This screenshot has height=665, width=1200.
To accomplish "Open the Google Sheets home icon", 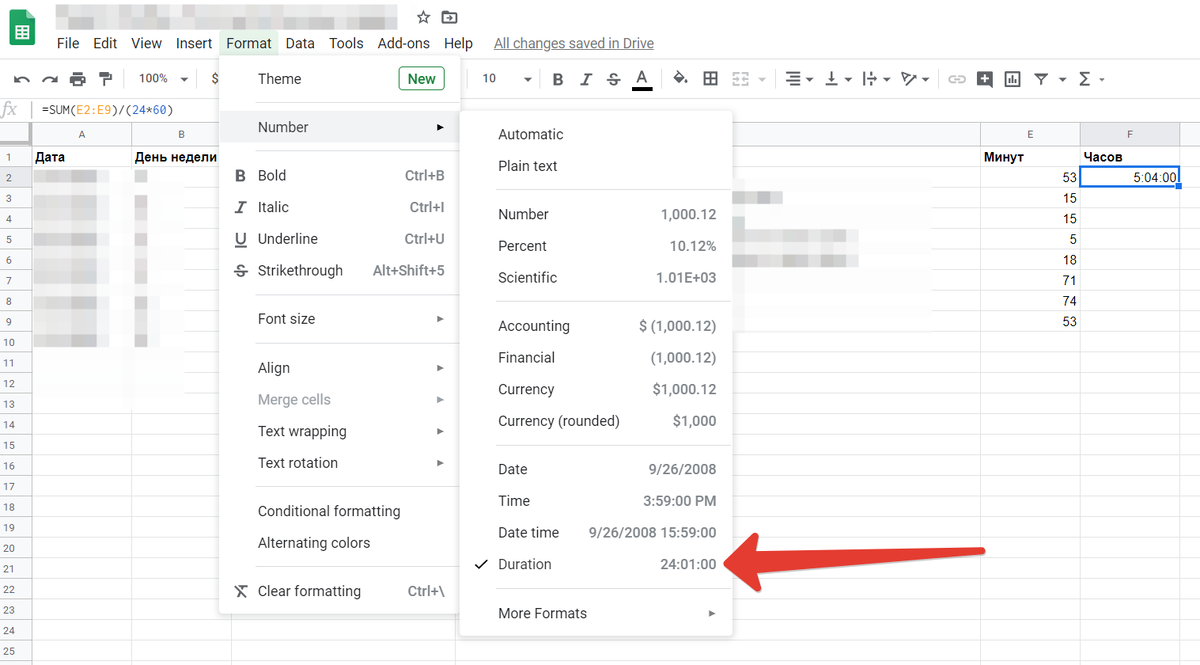I will (22, 26).
